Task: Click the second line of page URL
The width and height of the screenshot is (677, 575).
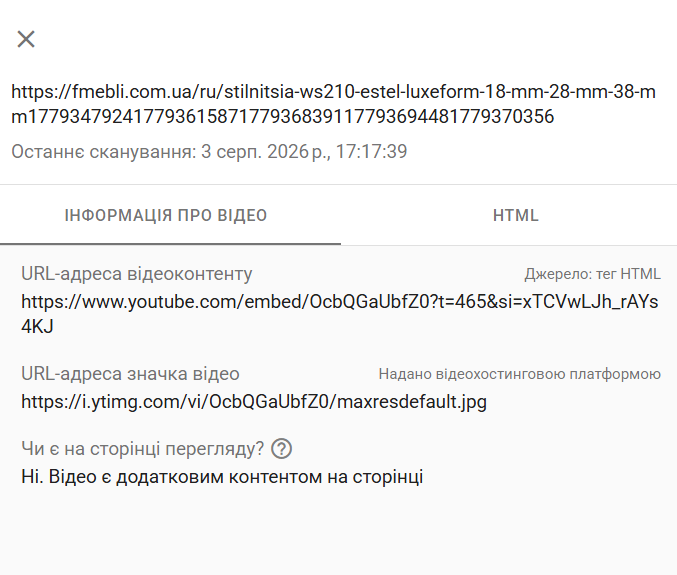Action: [282, 117]
